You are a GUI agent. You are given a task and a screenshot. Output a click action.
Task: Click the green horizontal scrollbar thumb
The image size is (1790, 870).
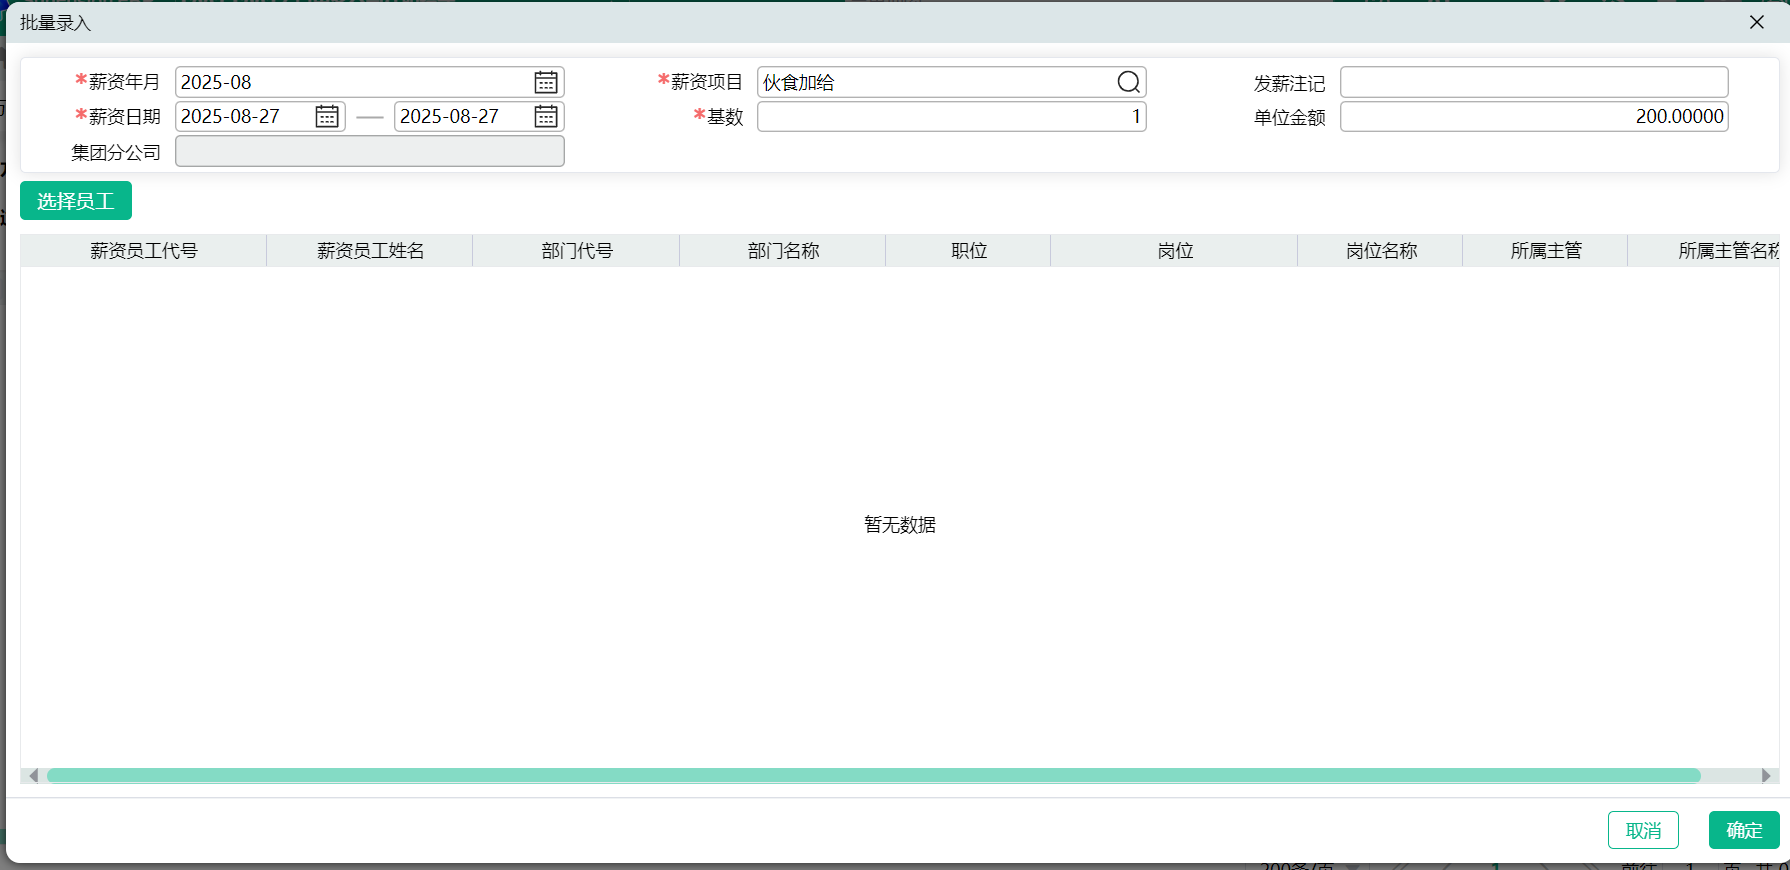click(873, 776)
